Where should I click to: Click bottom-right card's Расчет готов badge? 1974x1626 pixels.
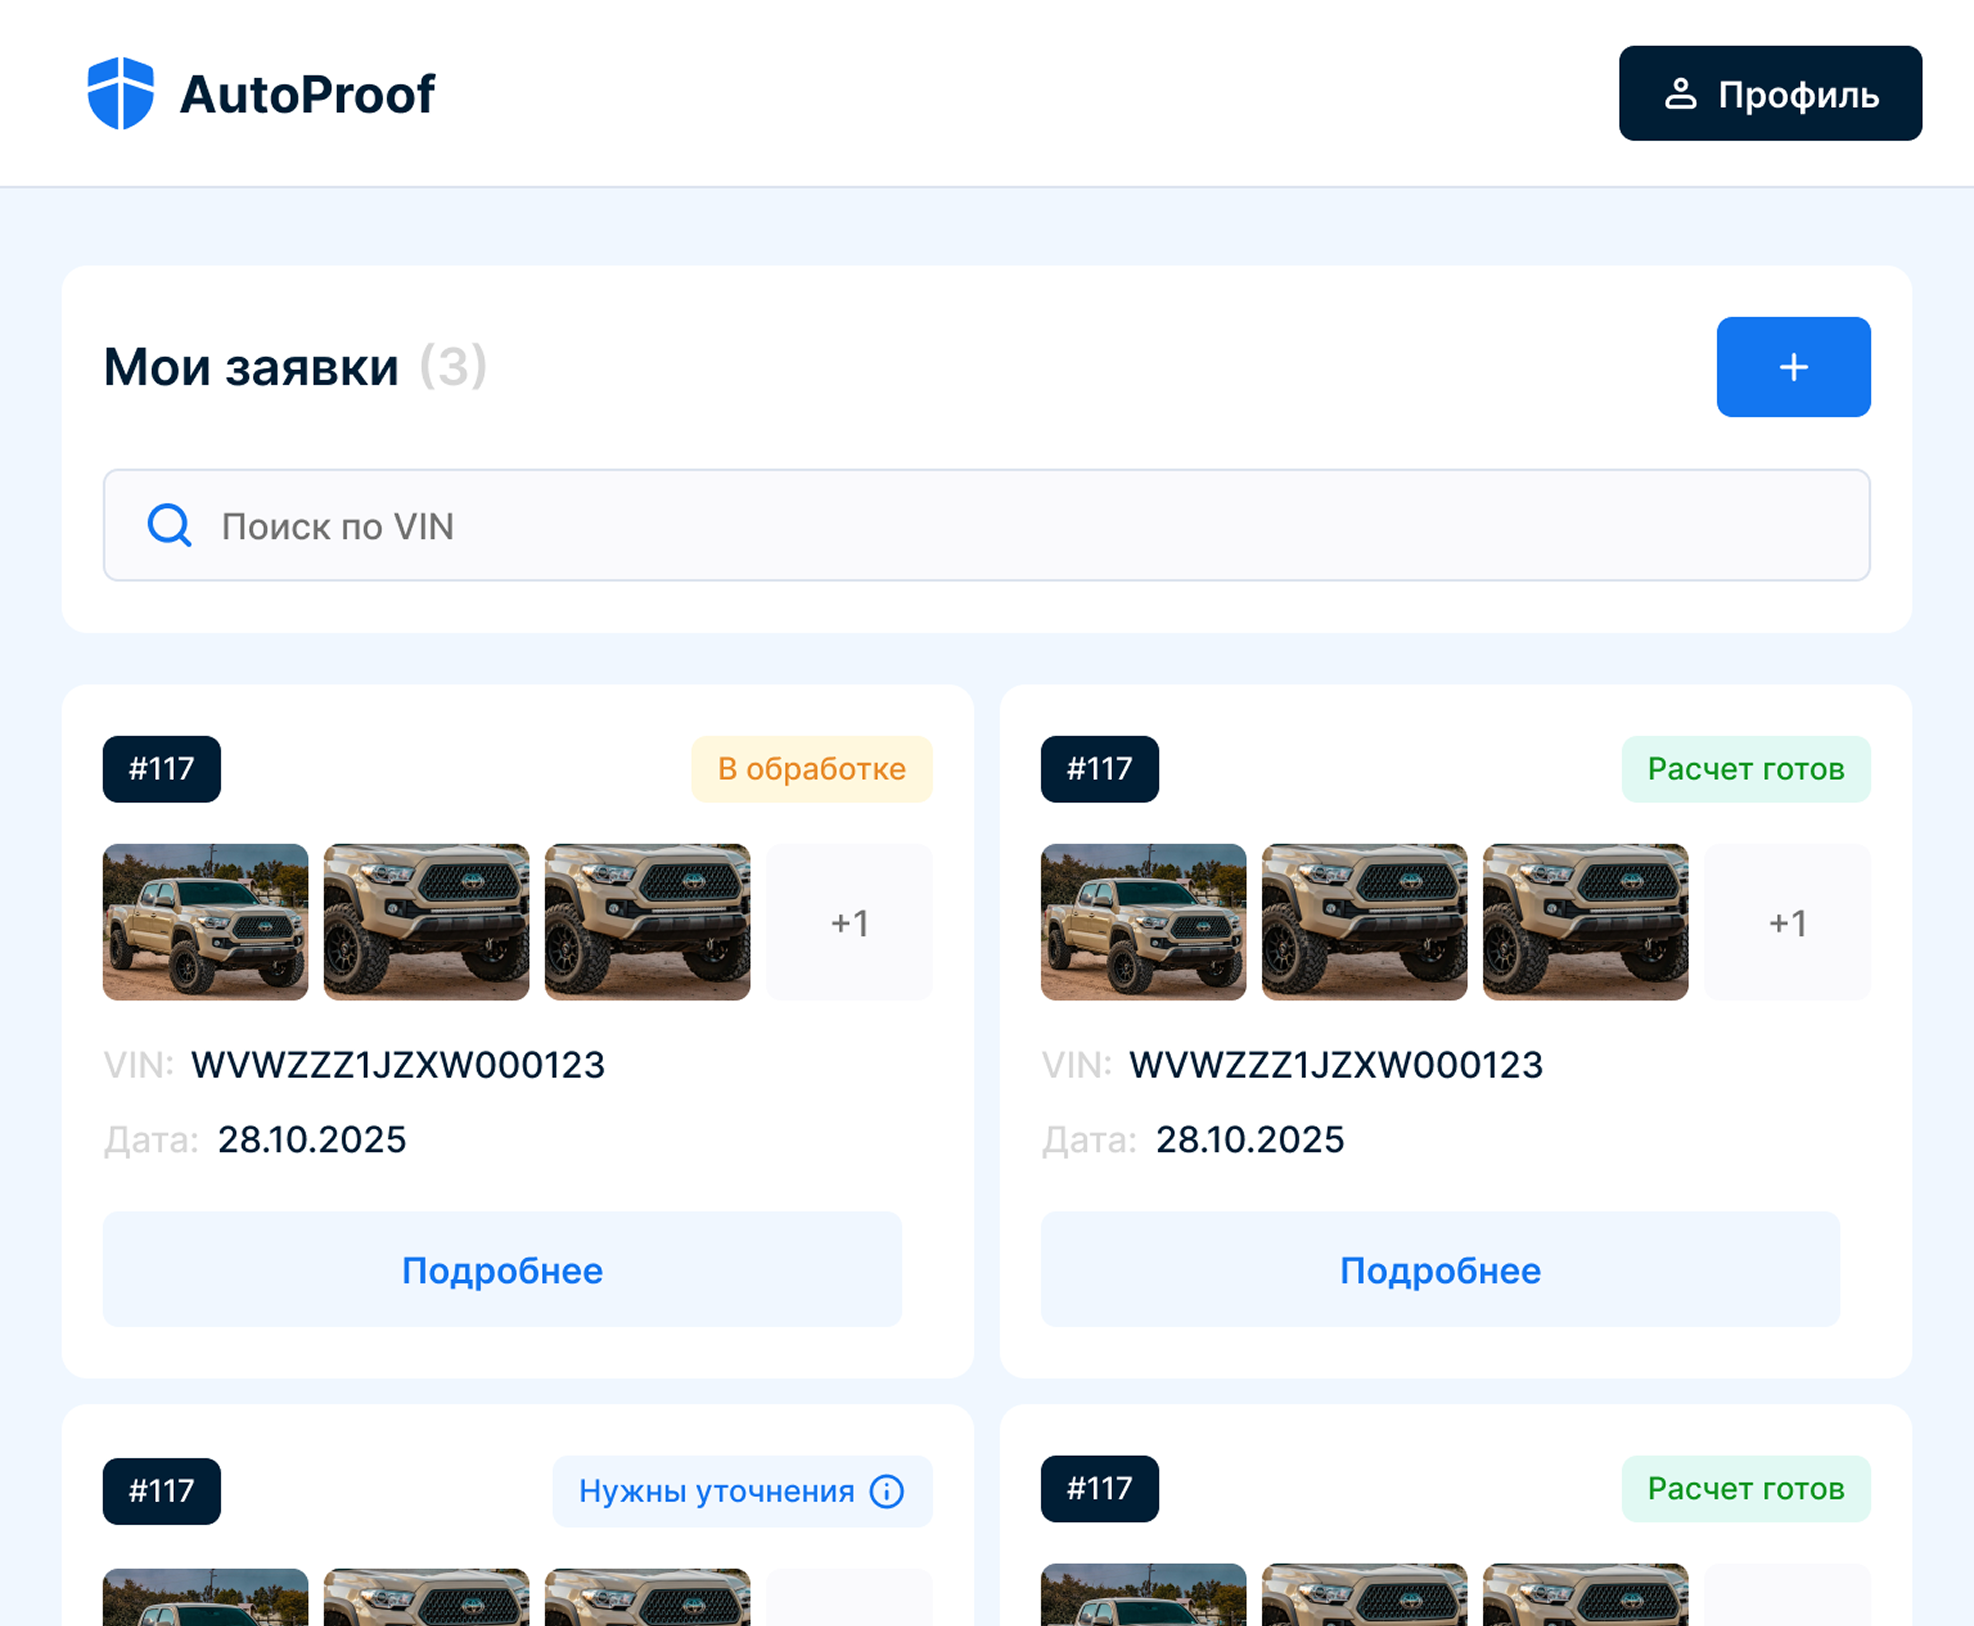[x=1745, y=1489]
